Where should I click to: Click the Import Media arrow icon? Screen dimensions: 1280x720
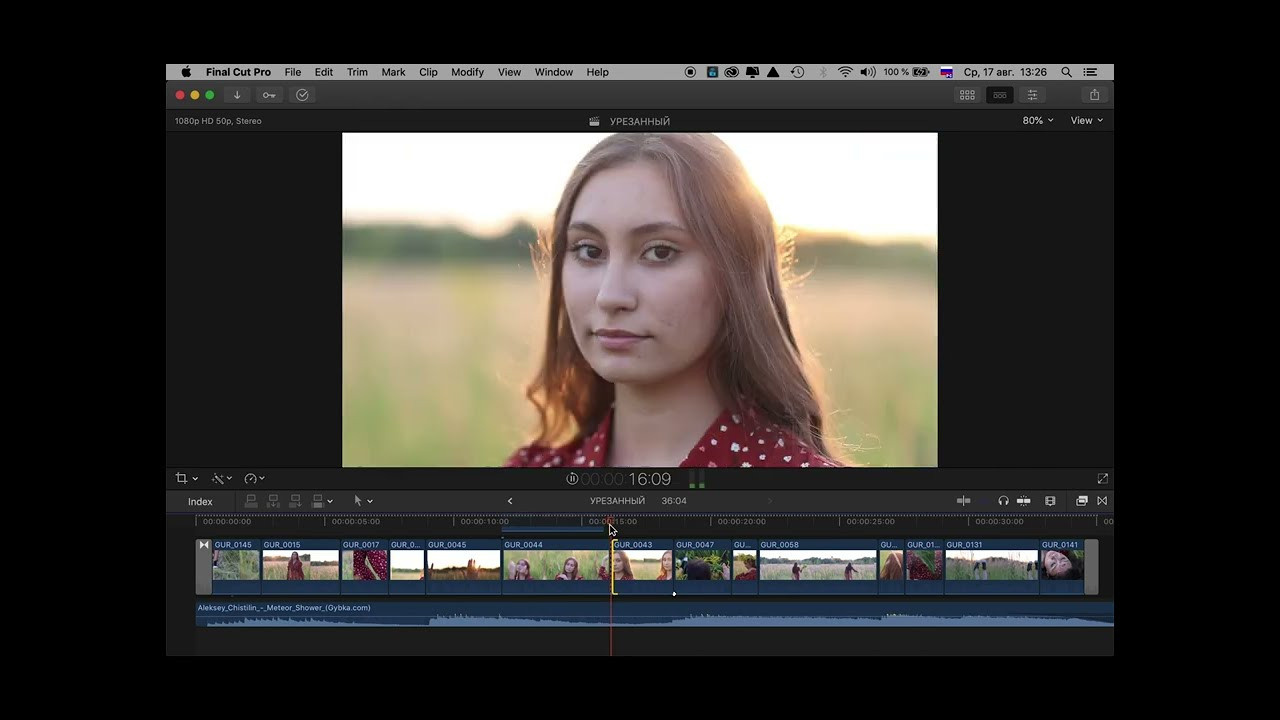pyautogui.click(x=237, y=95)
